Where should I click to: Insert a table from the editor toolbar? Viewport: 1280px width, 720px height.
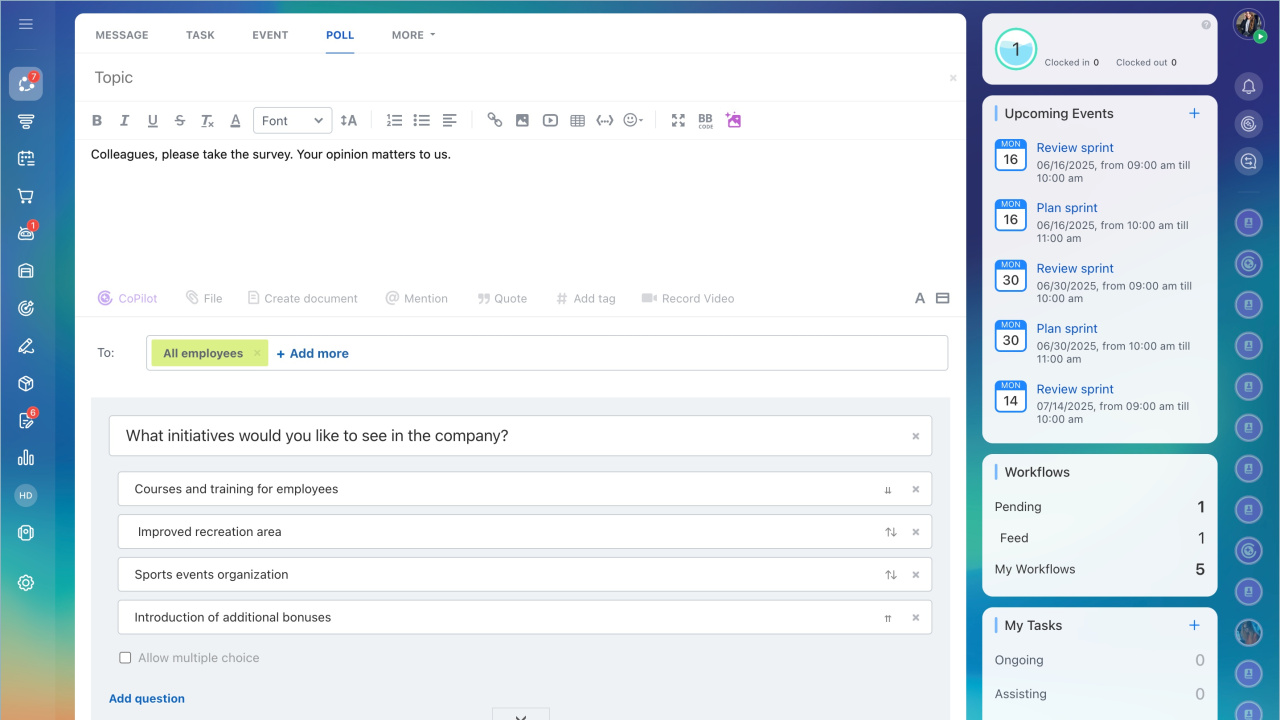[577, 120]
